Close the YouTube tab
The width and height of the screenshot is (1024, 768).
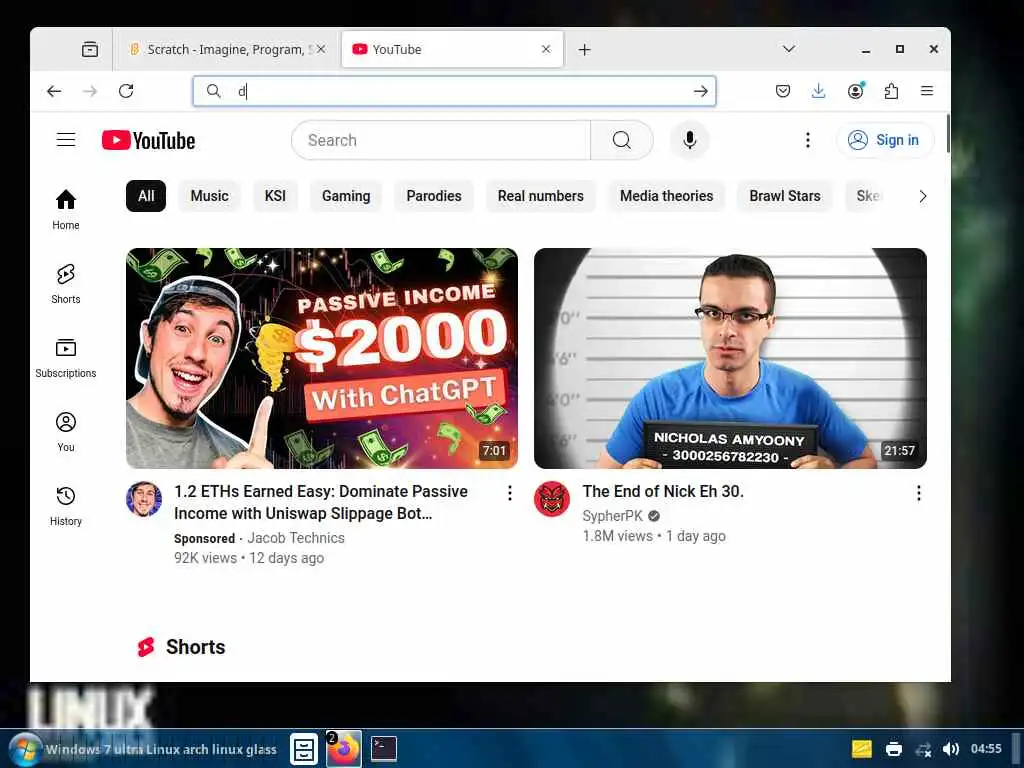[x=546, y=50]
